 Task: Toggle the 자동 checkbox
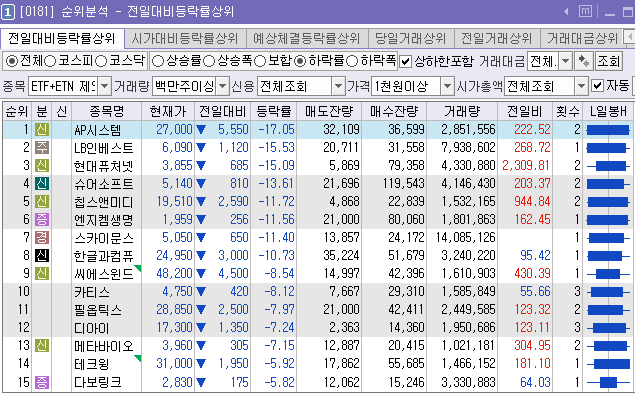(597, 85)
